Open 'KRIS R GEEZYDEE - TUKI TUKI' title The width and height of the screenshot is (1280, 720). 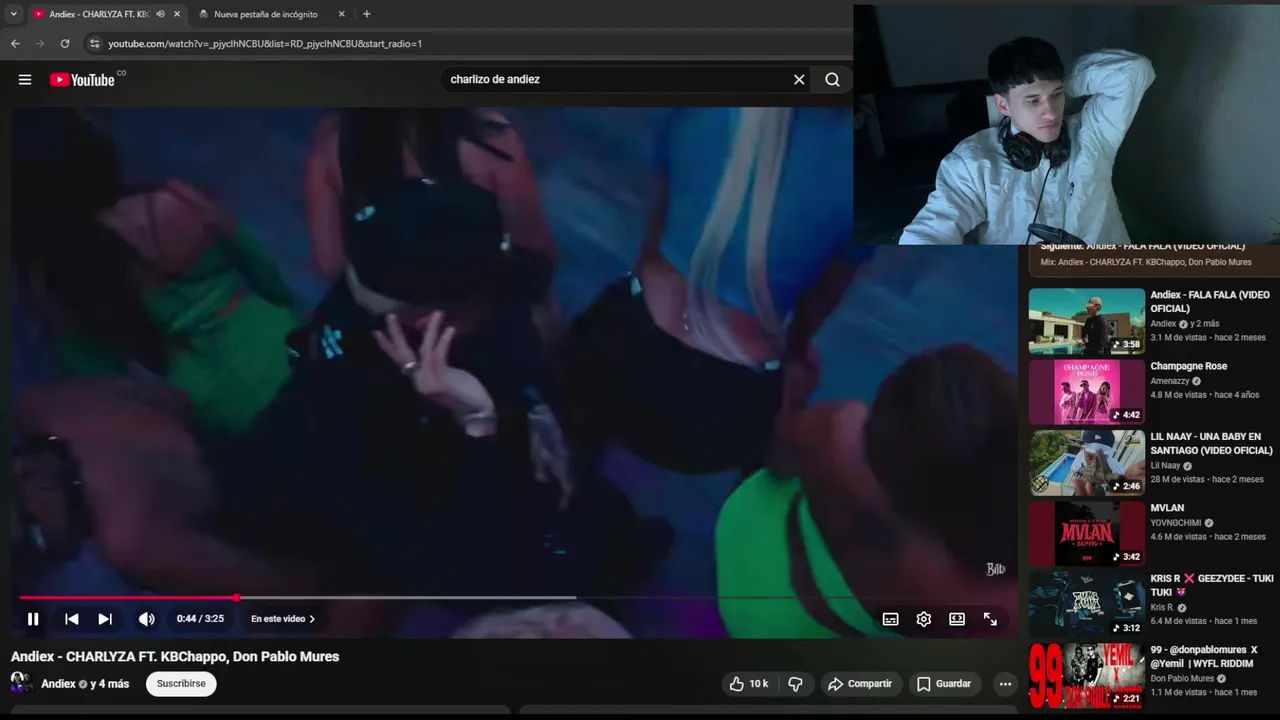point(1212,586)
